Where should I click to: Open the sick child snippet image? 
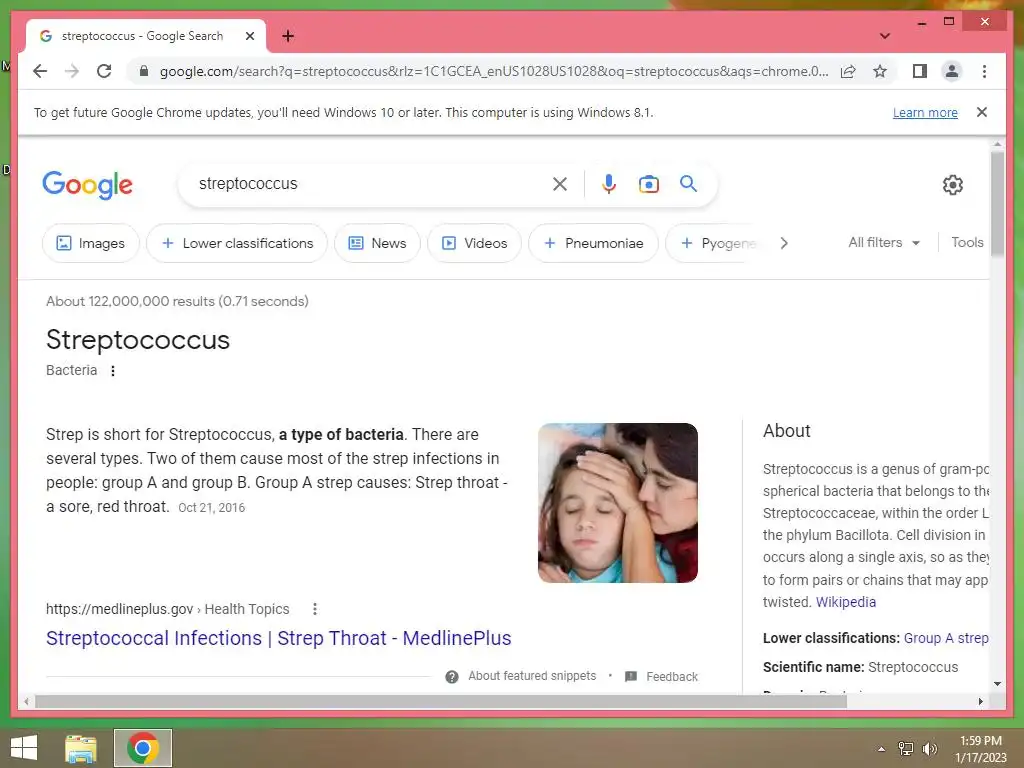[618, 503]
